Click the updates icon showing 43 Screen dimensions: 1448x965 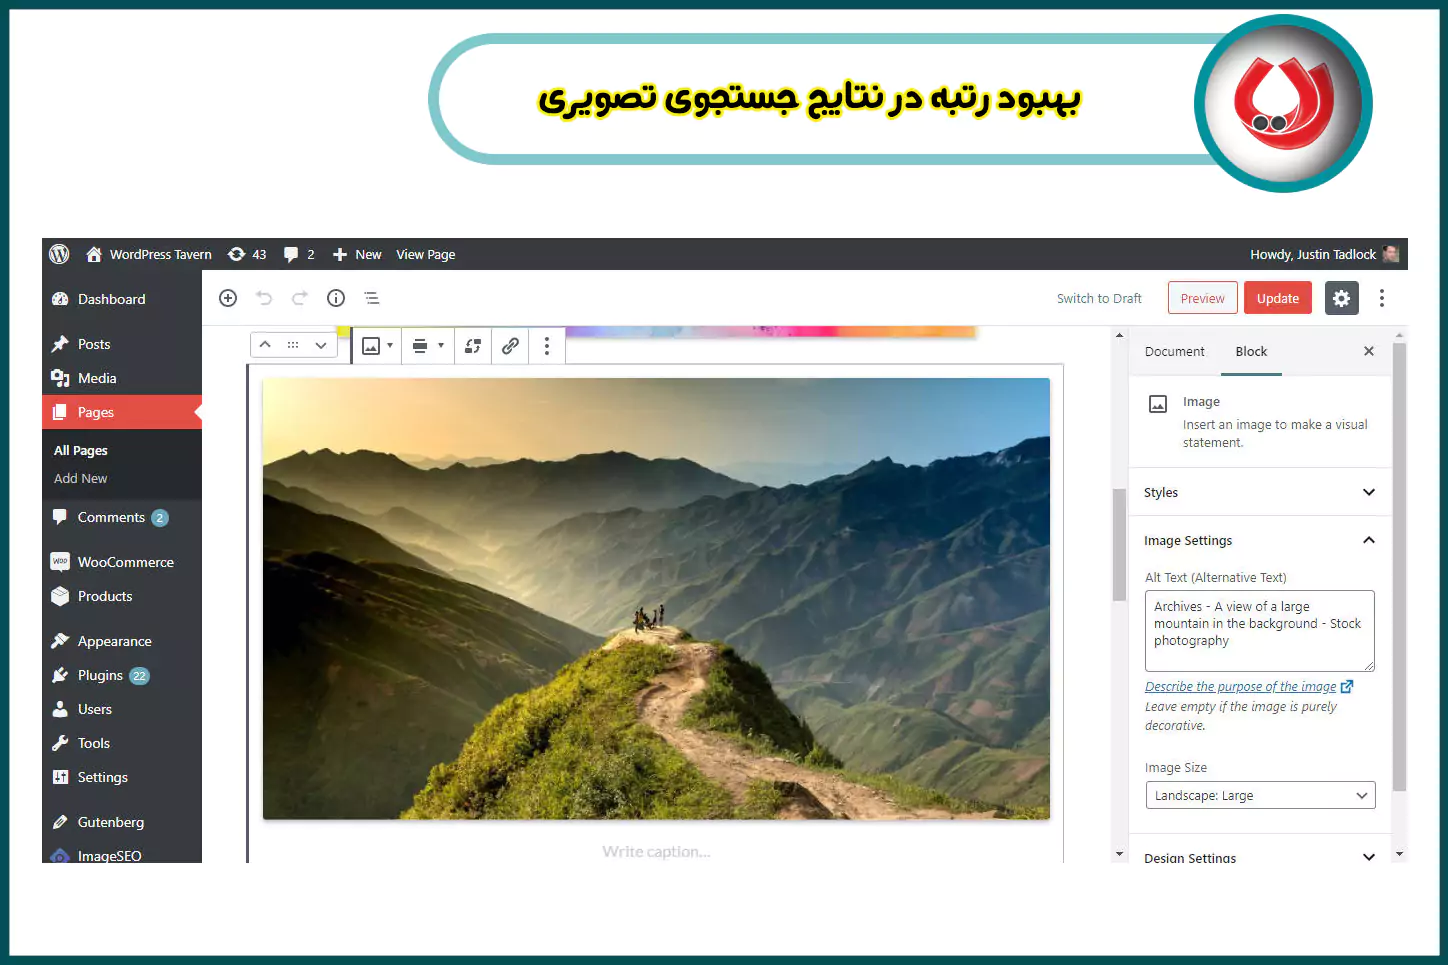pyautogui.click(x=246, y=254)
